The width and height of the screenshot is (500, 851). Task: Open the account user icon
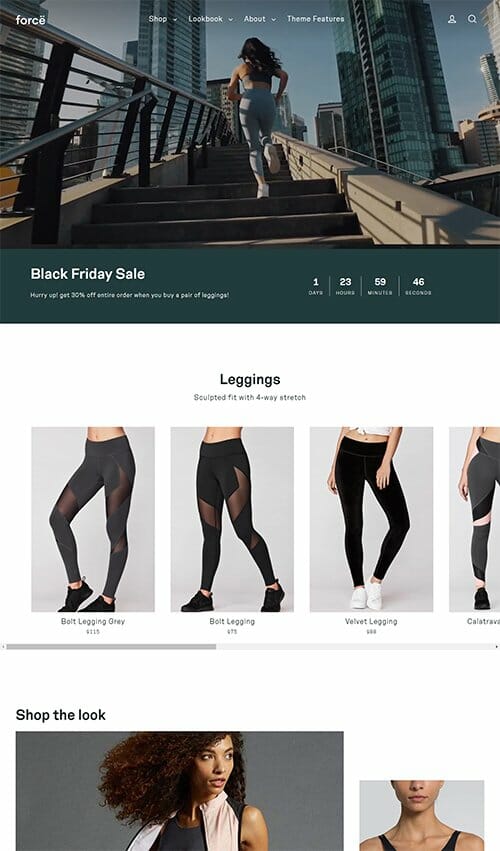coord(452,19)
